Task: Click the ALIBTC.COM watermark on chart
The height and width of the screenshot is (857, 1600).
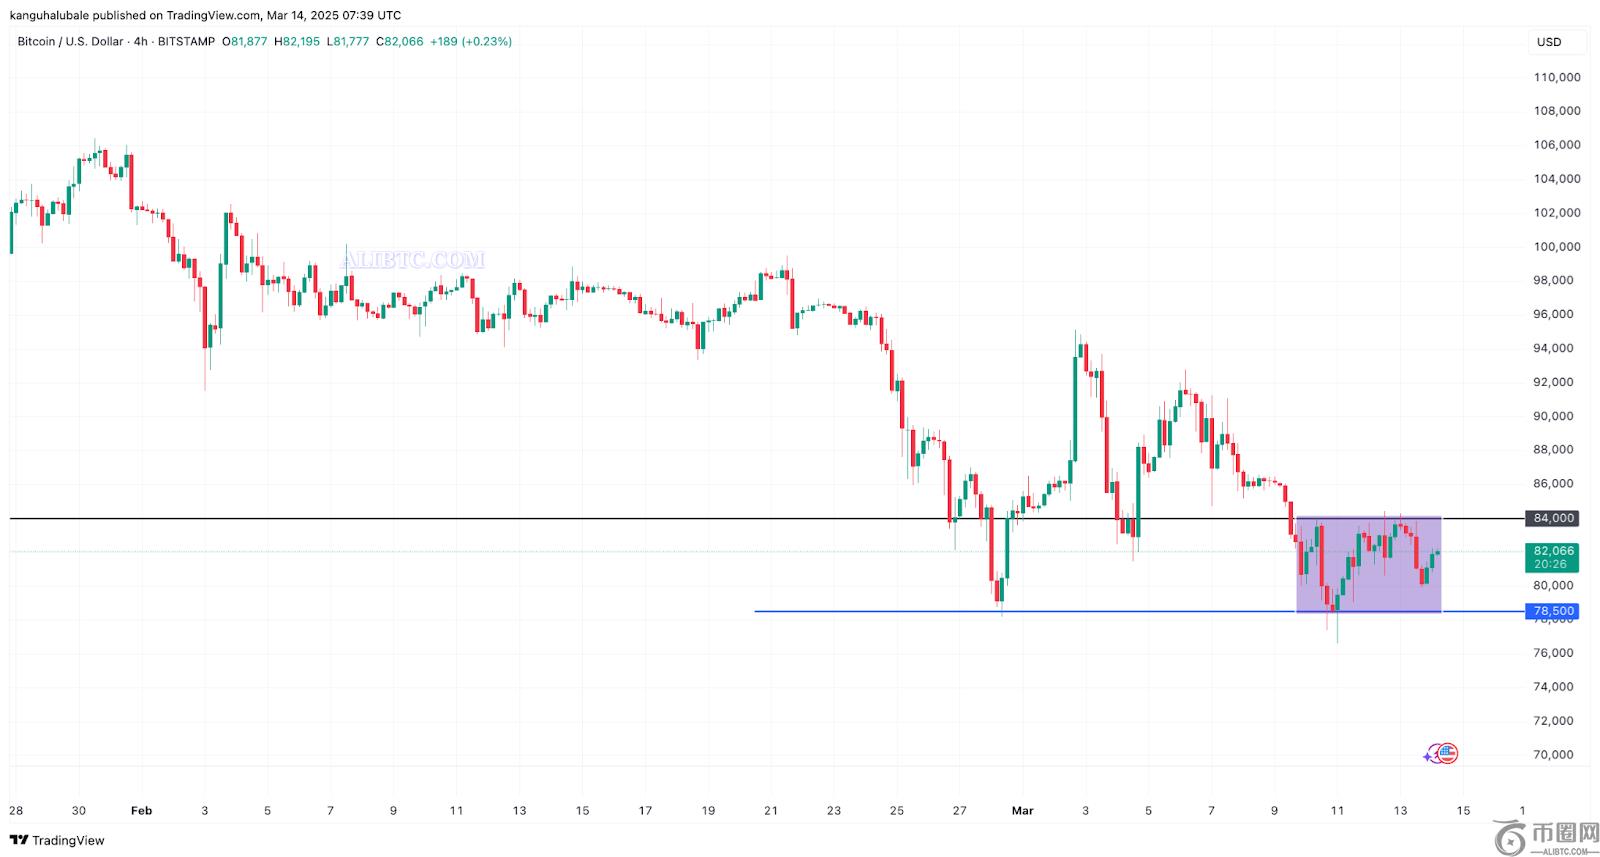Action: [x=412, y=260]
